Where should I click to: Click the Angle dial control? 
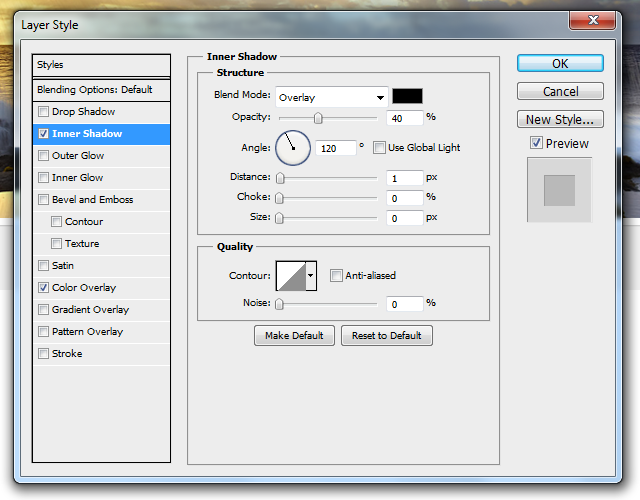point(293,148)
